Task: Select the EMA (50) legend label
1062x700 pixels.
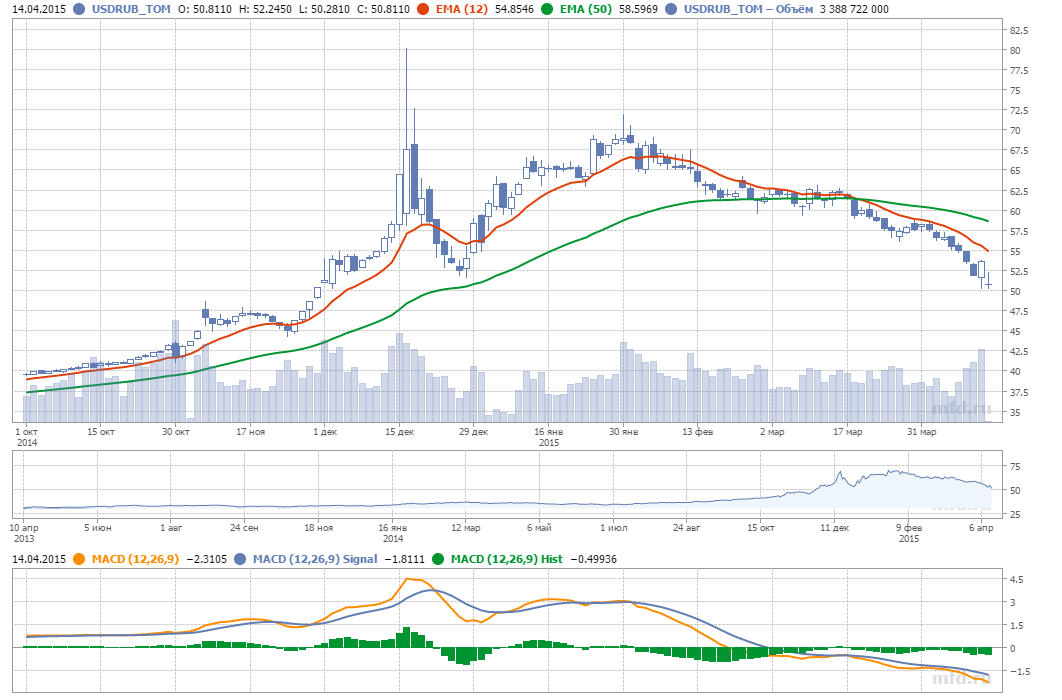Action: click(x=585, y=9)
